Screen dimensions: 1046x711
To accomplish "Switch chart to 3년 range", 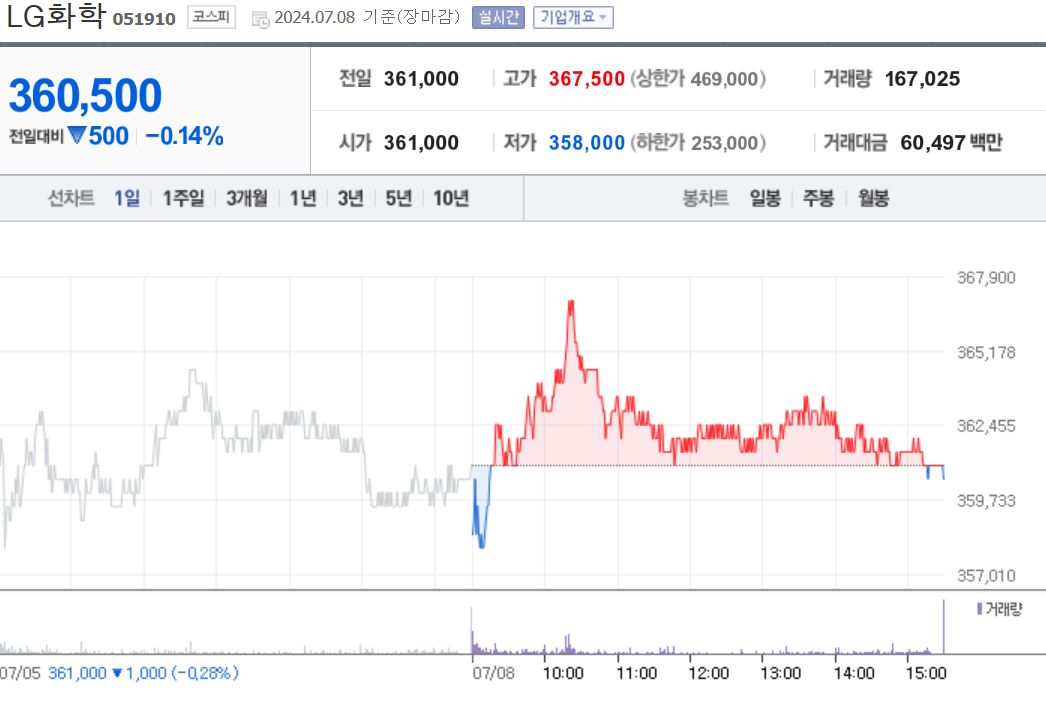I will (350, 198).
